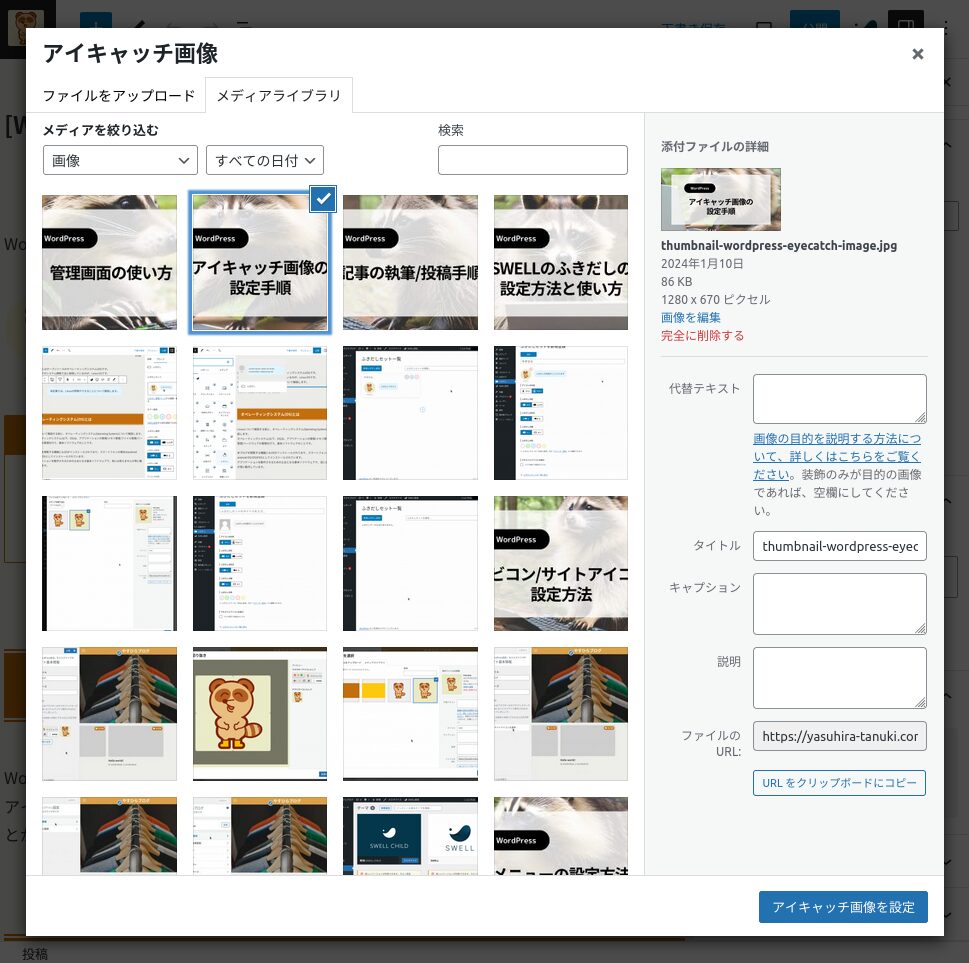Image resolution: width=969 pixels, height=963 pixels.
Task: Click URLをクリップボードにコピー button
Action: coord(839,783)
